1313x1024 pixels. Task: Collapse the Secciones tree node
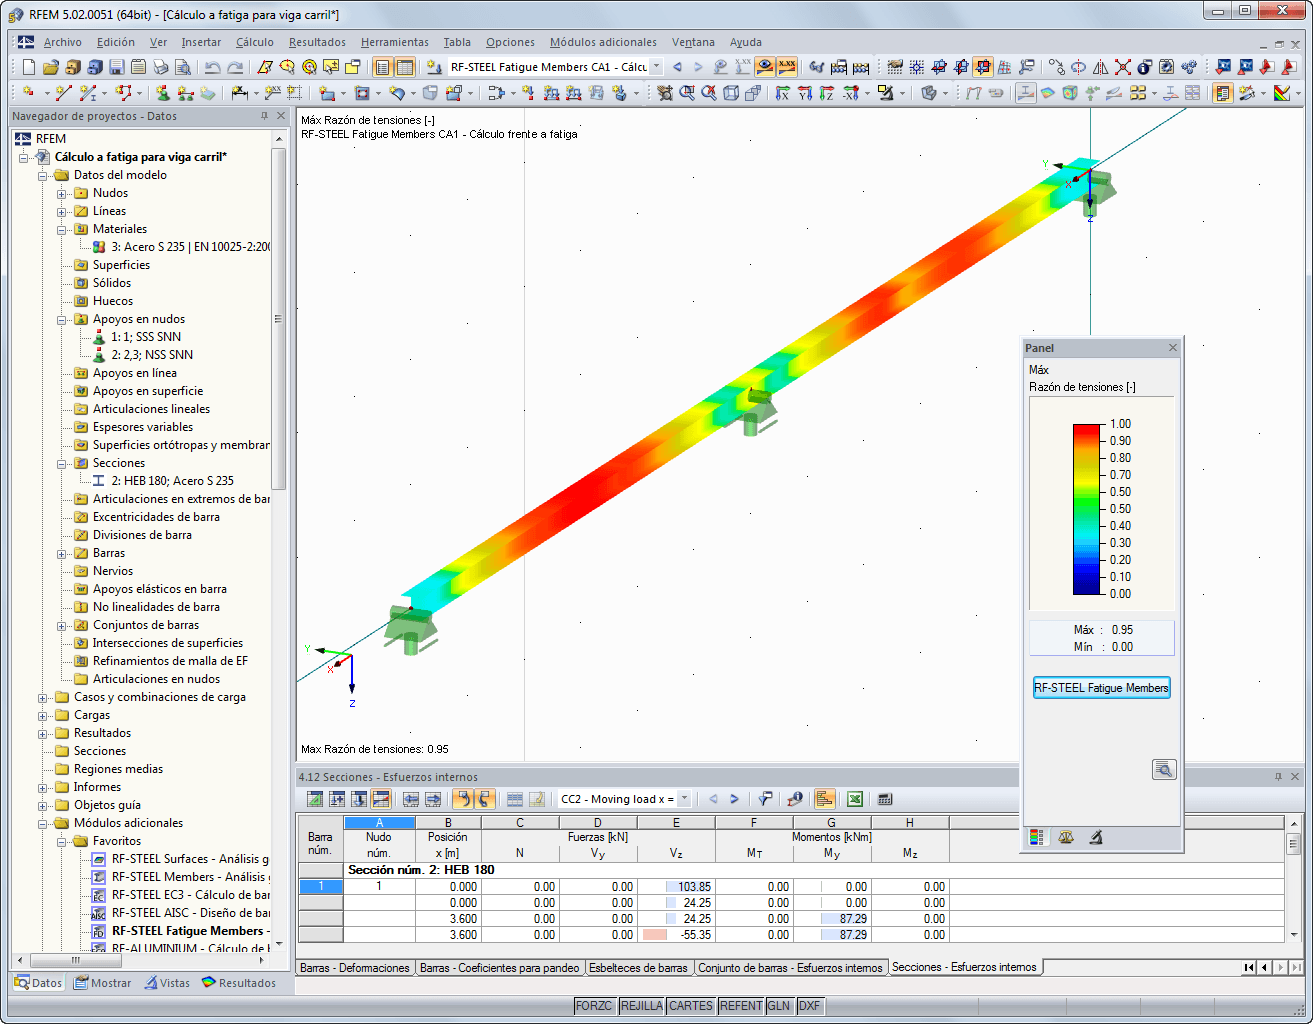point(62,463)
